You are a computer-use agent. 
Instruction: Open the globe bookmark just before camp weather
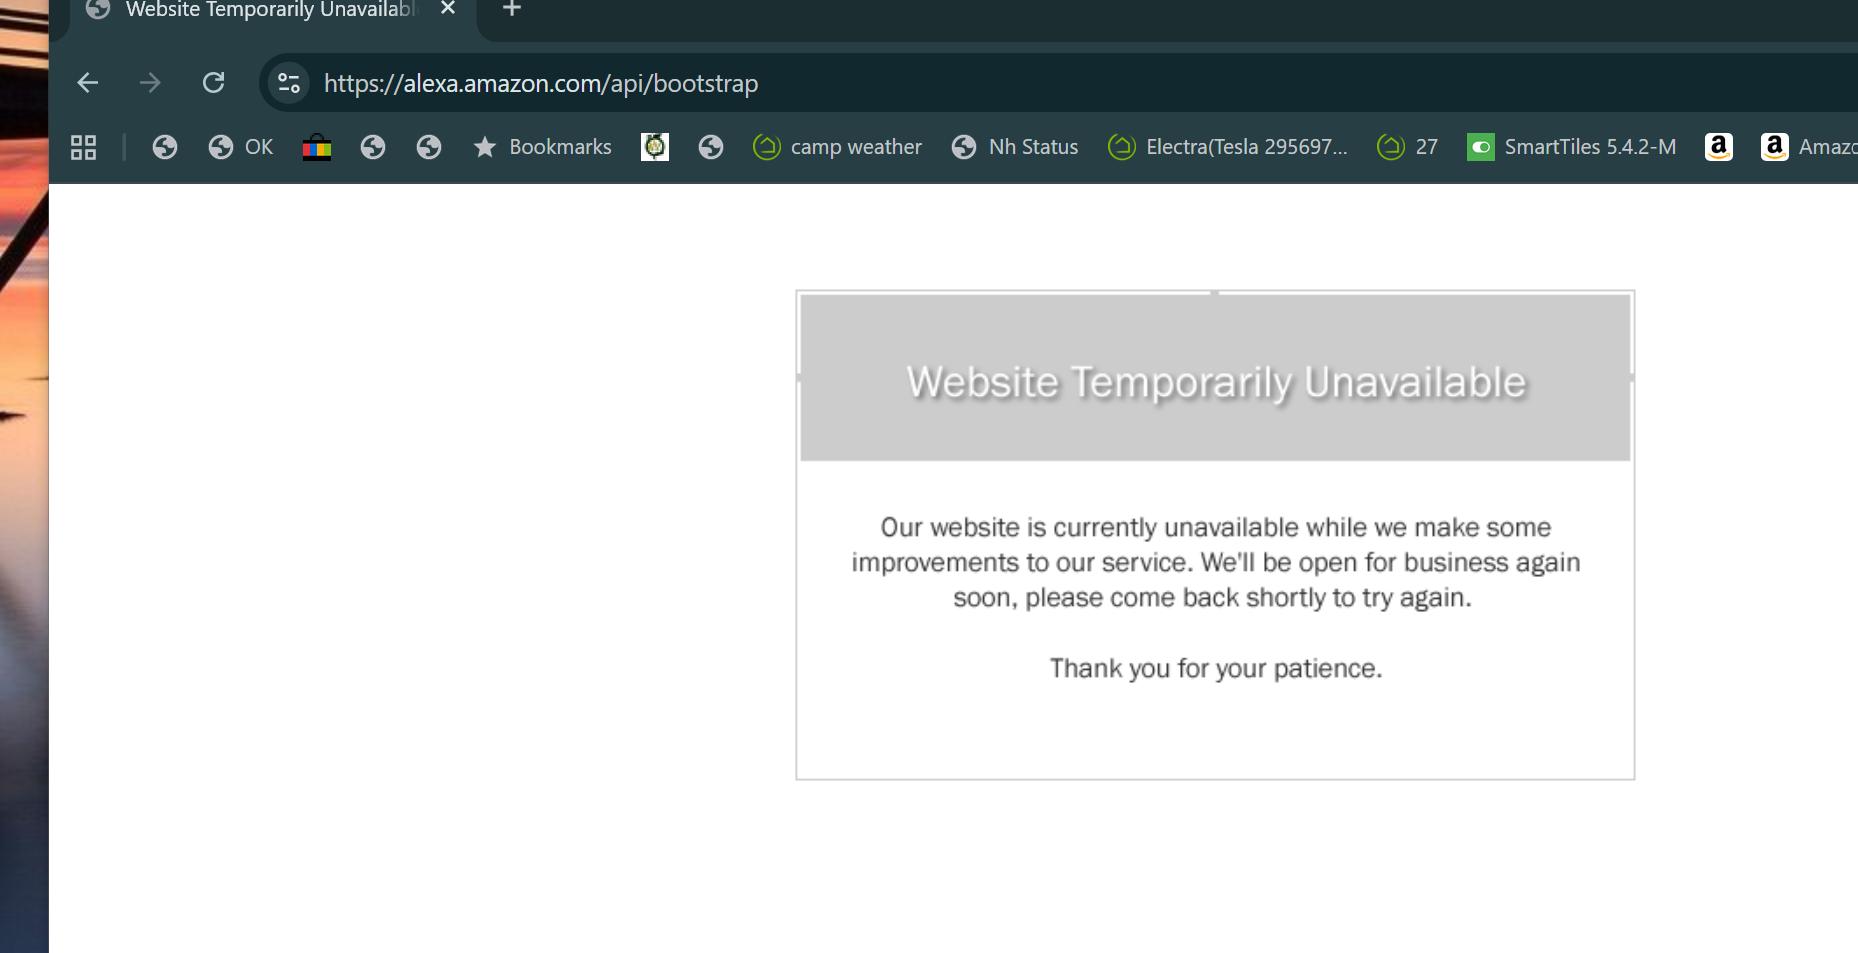tap(711, 147)
